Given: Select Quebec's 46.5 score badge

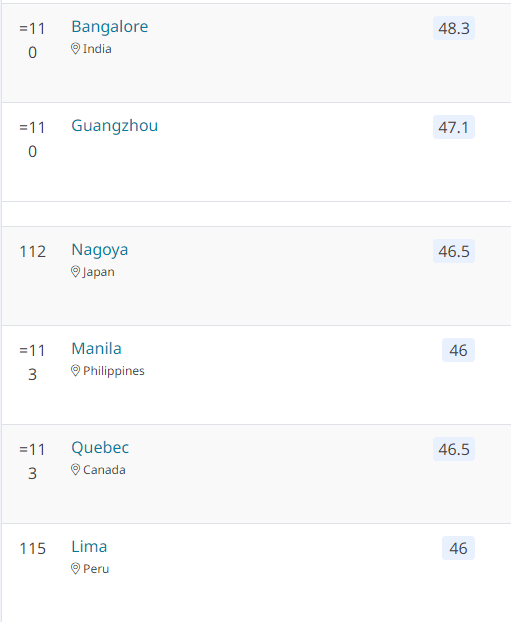Looking at the screenshot, I should 454,449.
